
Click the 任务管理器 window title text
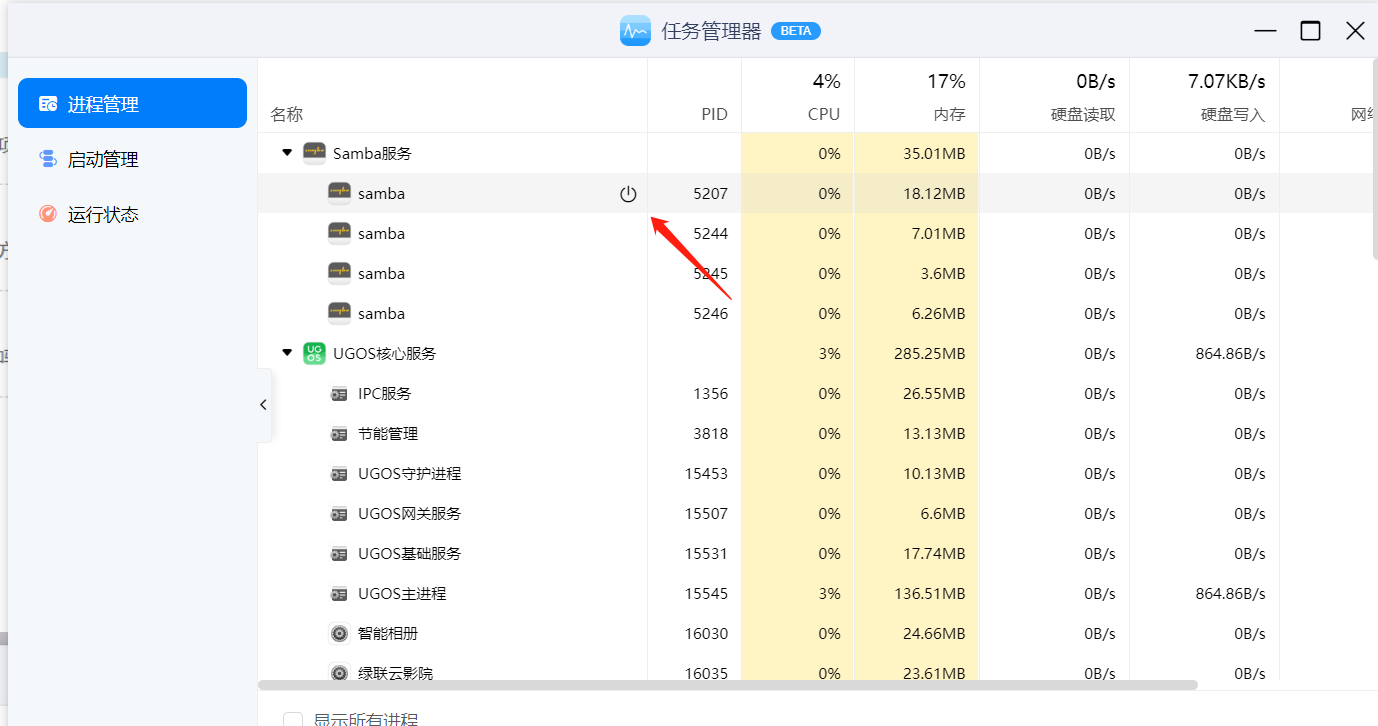point(712,31)
